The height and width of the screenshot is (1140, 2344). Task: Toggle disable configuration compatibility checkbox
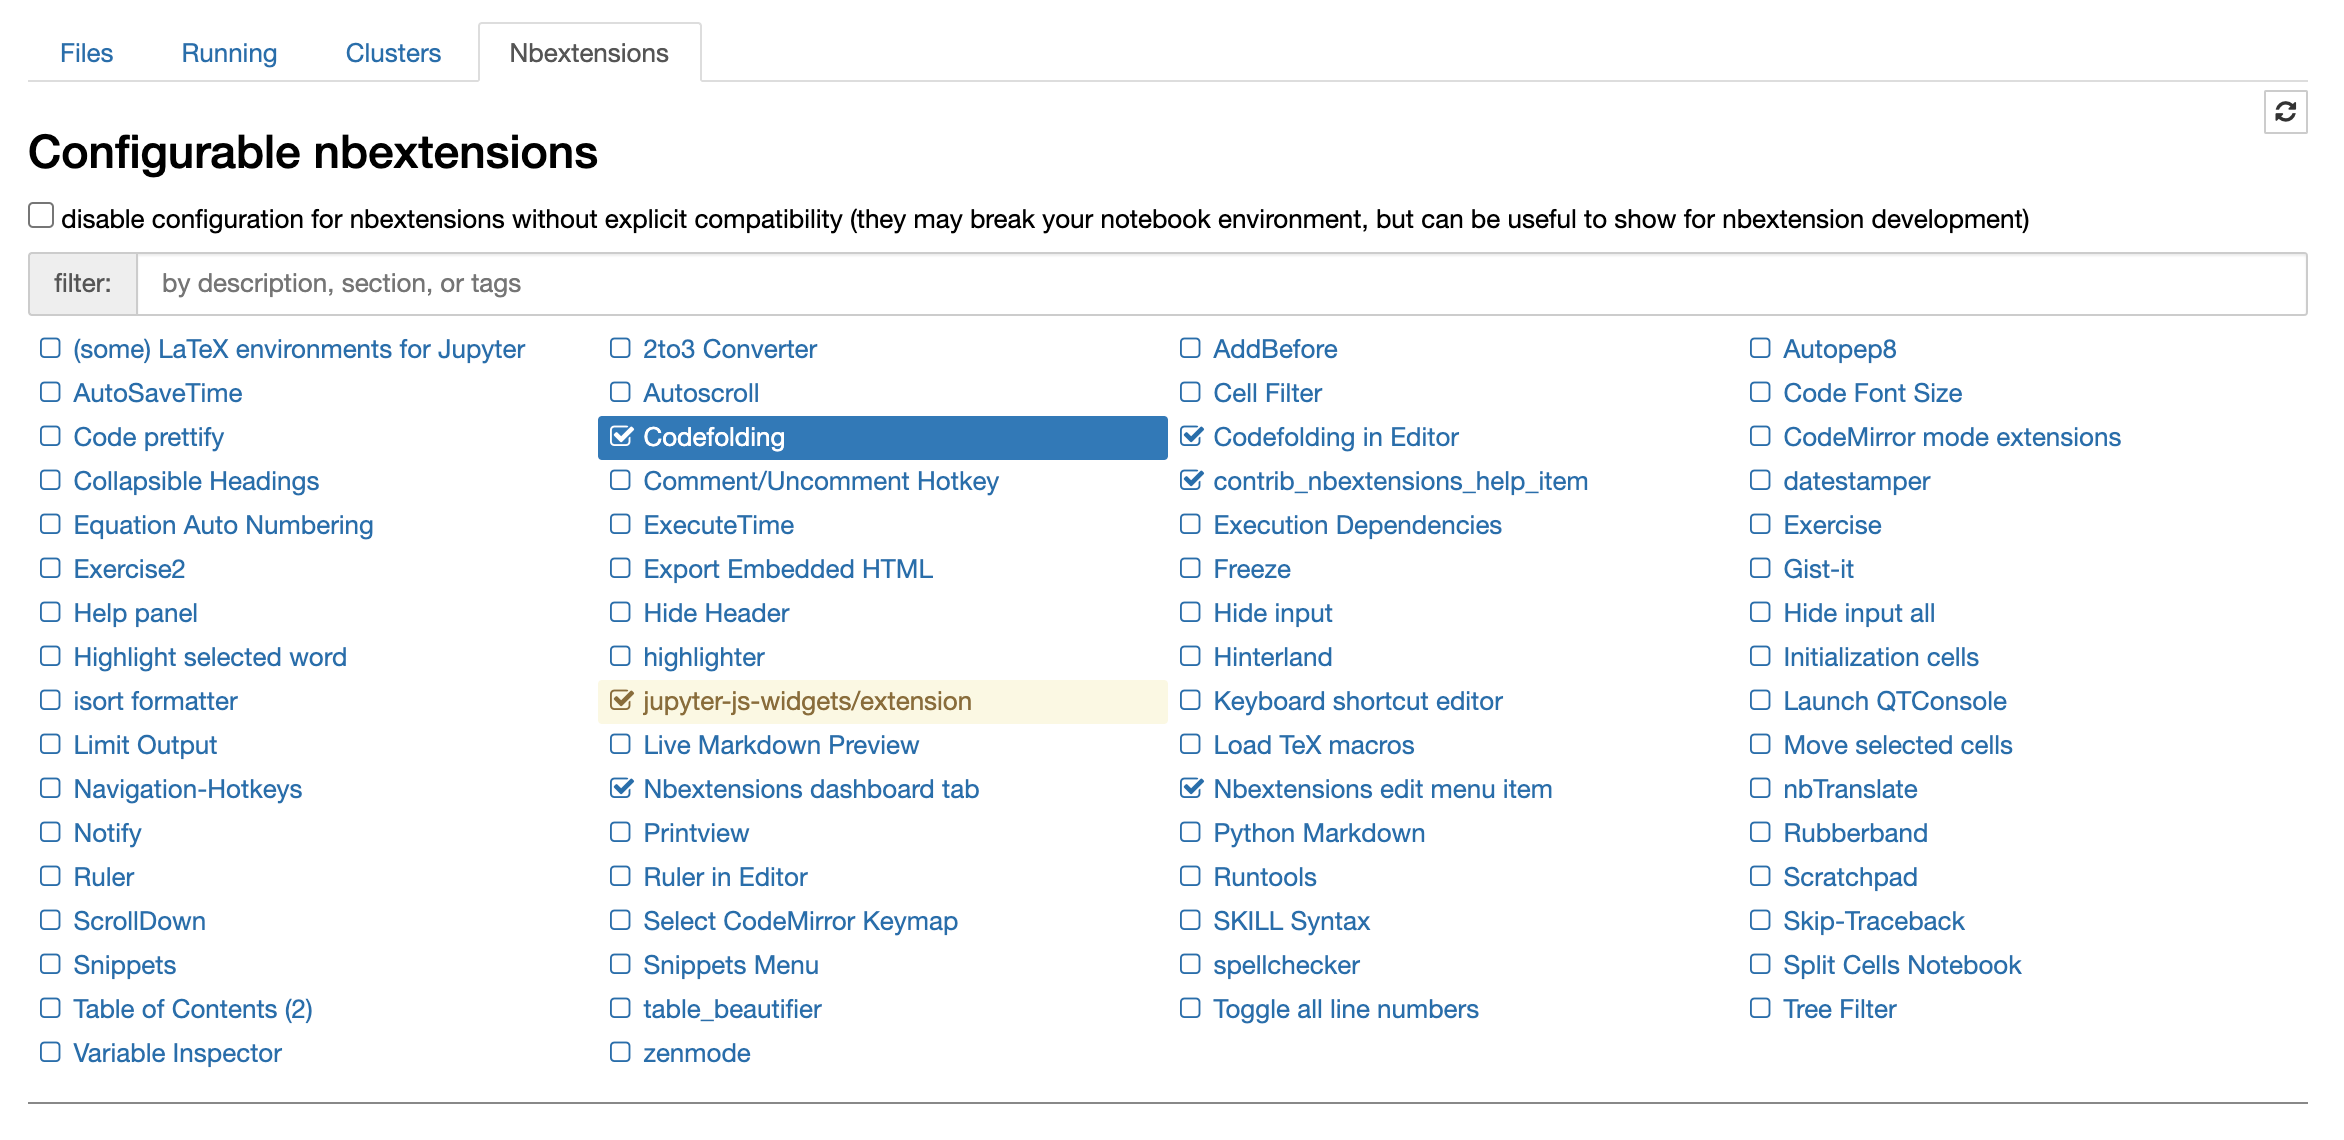pyautogui.click(x=41, y=215)
